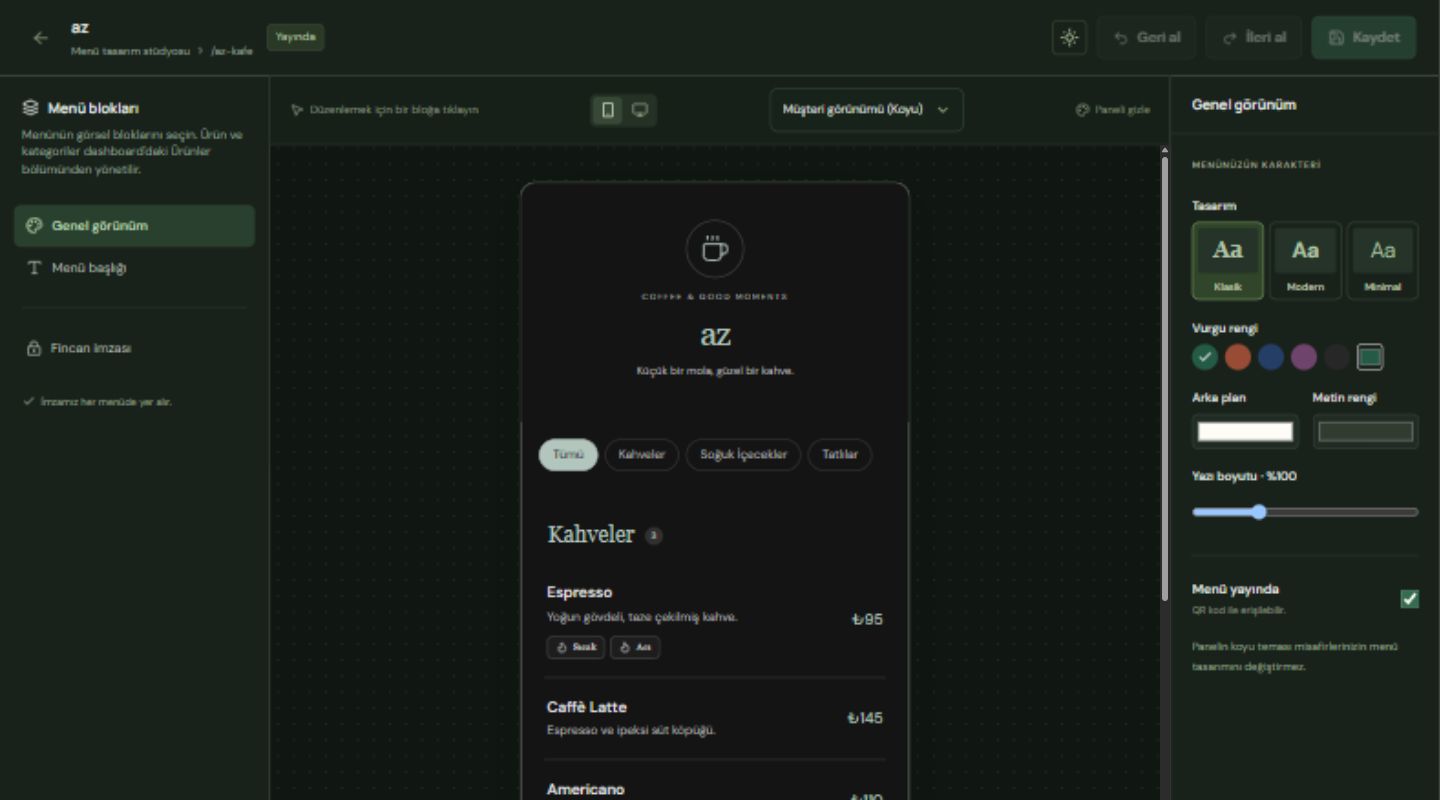Click the /az-kafe breadcrumb link
Screen dimensions: 1440x800
(x=232, y=51)
